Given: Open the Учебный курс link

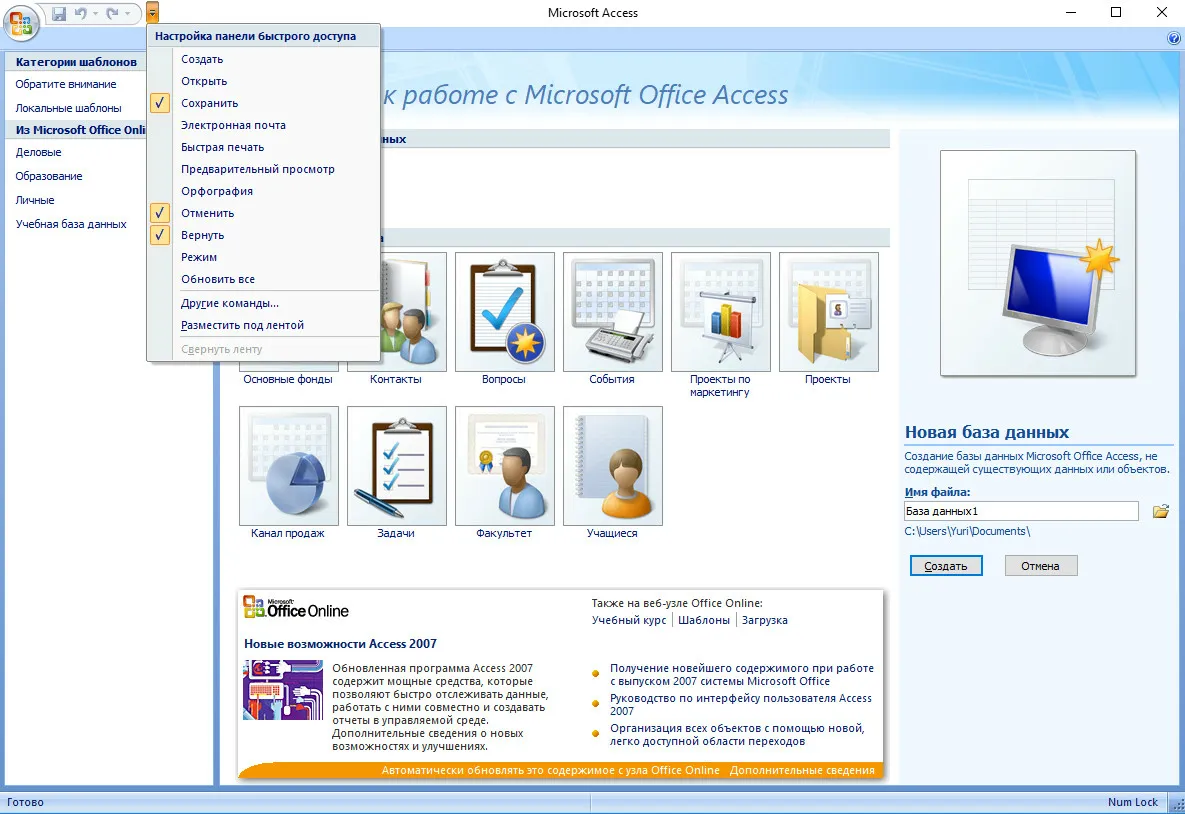Looking at the screenshot, I should click(x=628, y=620).
